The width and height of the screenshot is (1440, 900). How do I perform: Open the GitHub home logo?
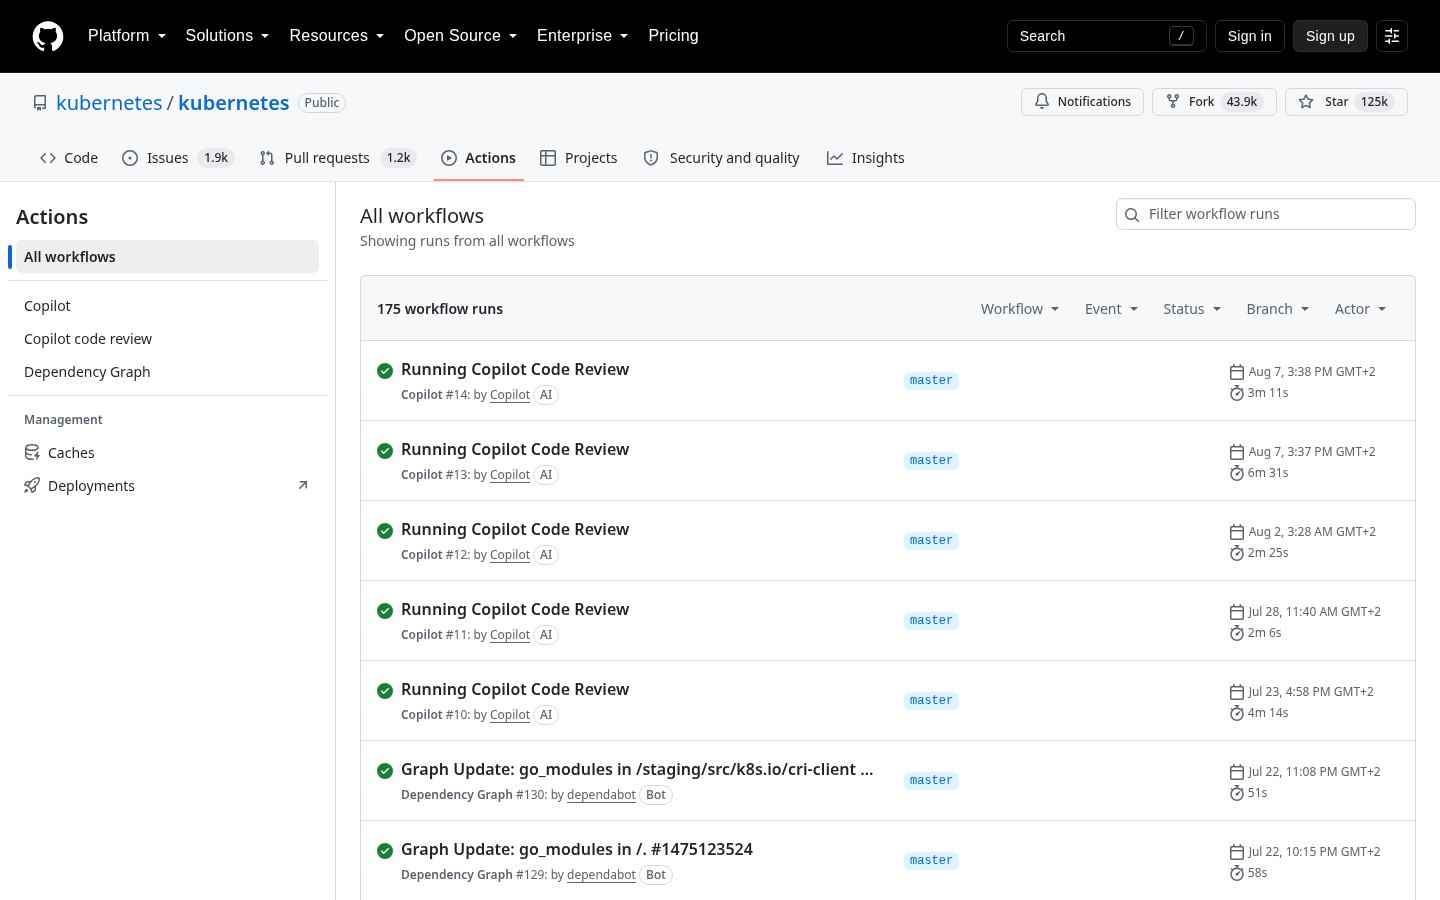coord(48,36)
